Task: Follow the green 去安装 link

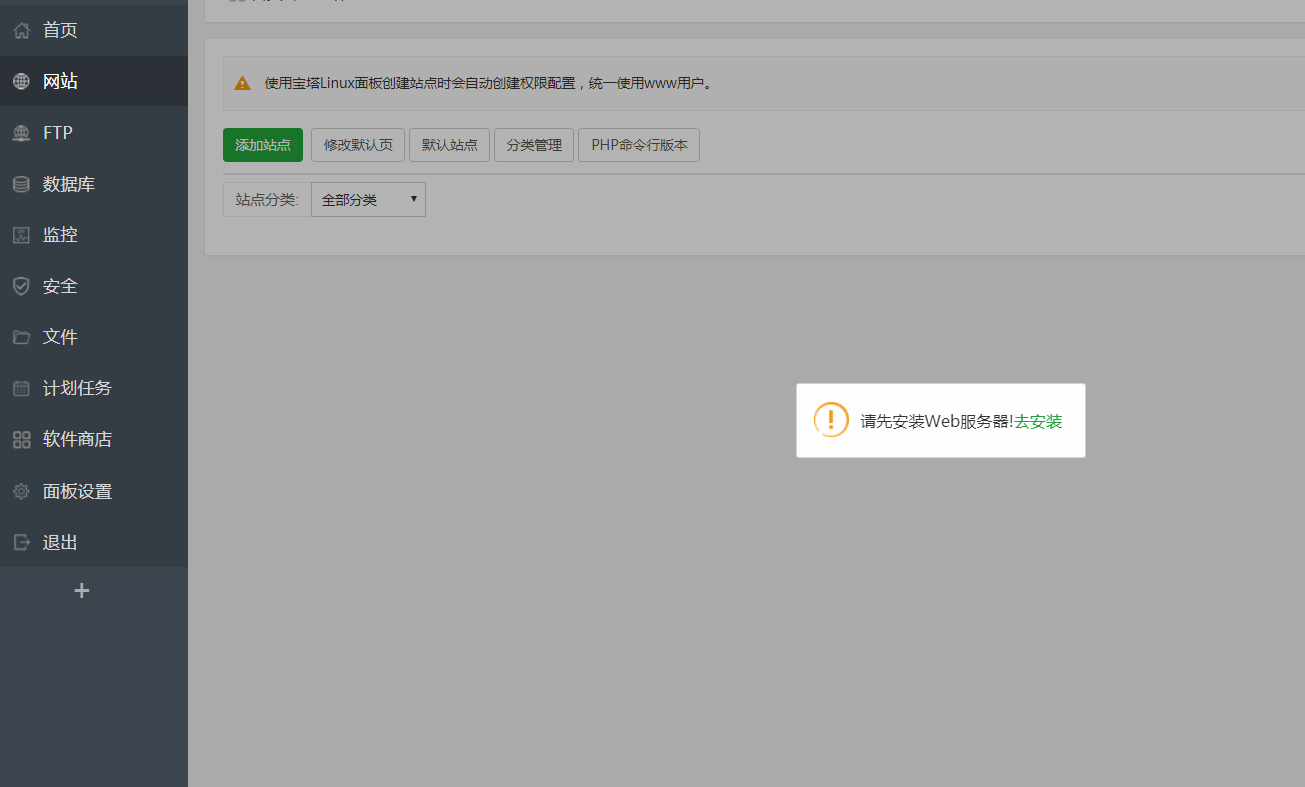Action: [1038, 422]
